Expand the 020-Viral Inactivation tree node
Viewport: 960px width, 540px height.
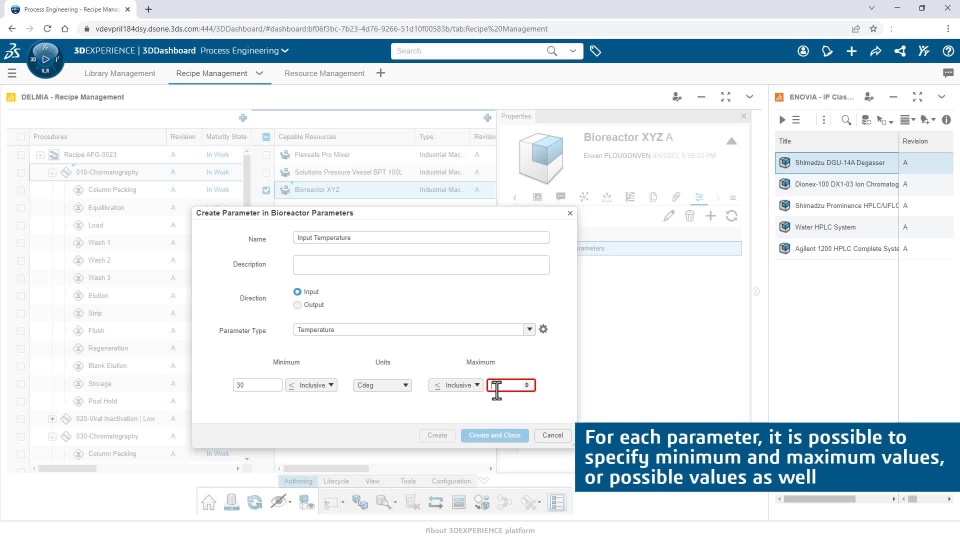pos(52,419)
